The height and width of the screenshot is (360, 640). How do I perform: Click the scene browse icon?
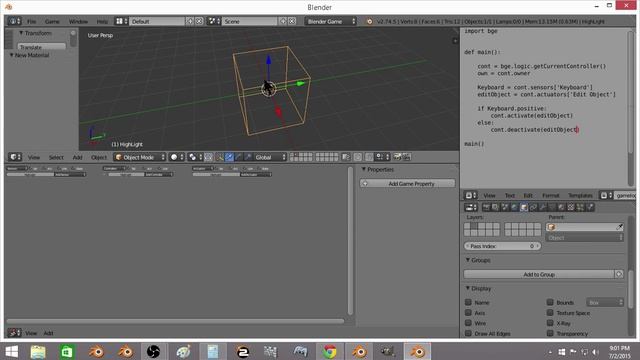click(x=214, y=21)
